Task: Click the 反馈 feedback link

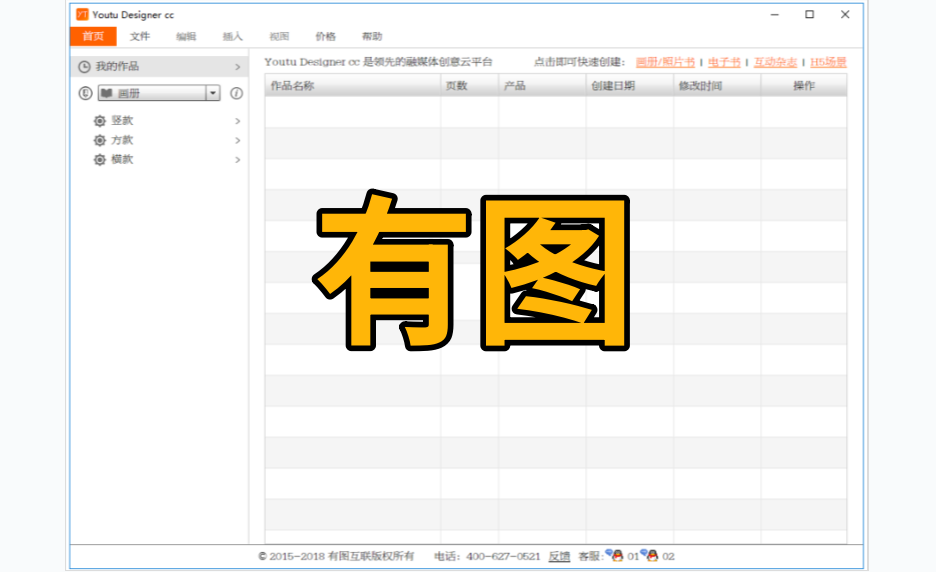Action: point(559,556)
